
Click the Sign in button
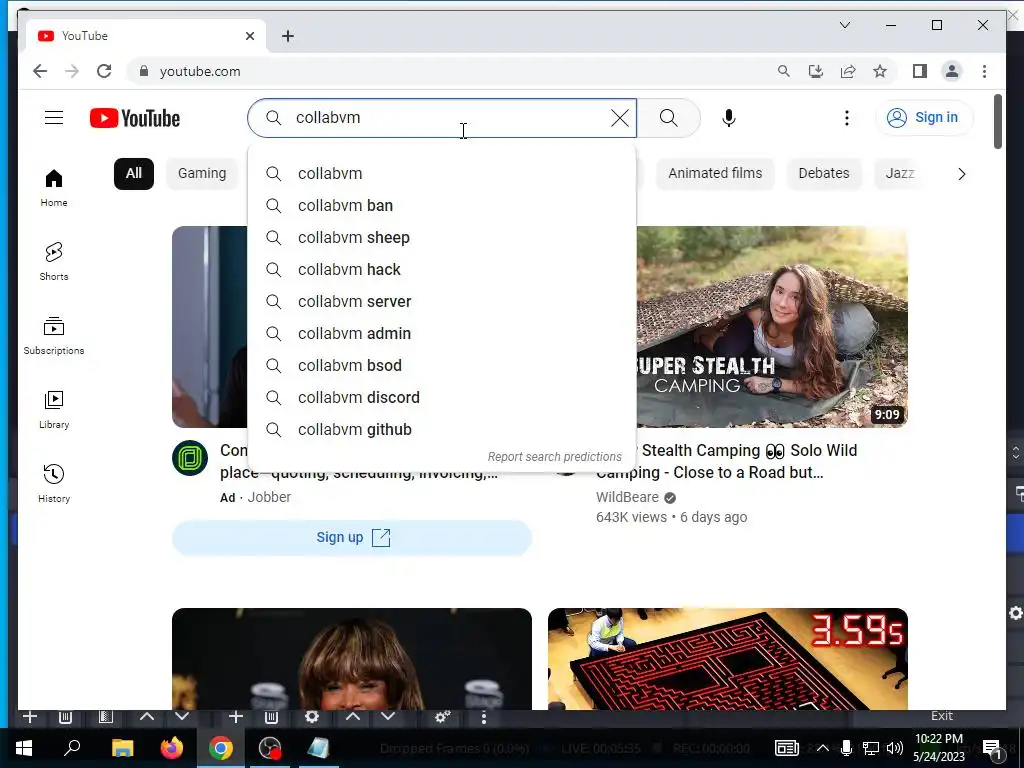click(924, 118)
